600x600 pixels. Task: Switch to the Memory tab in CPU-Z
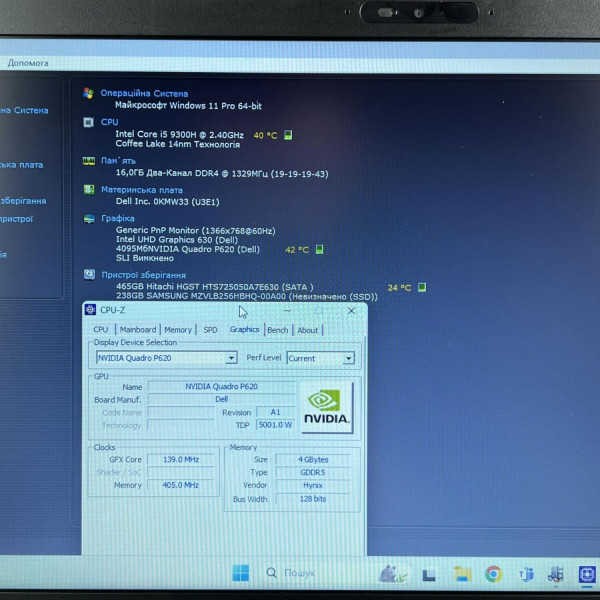(x=178, y=329)
